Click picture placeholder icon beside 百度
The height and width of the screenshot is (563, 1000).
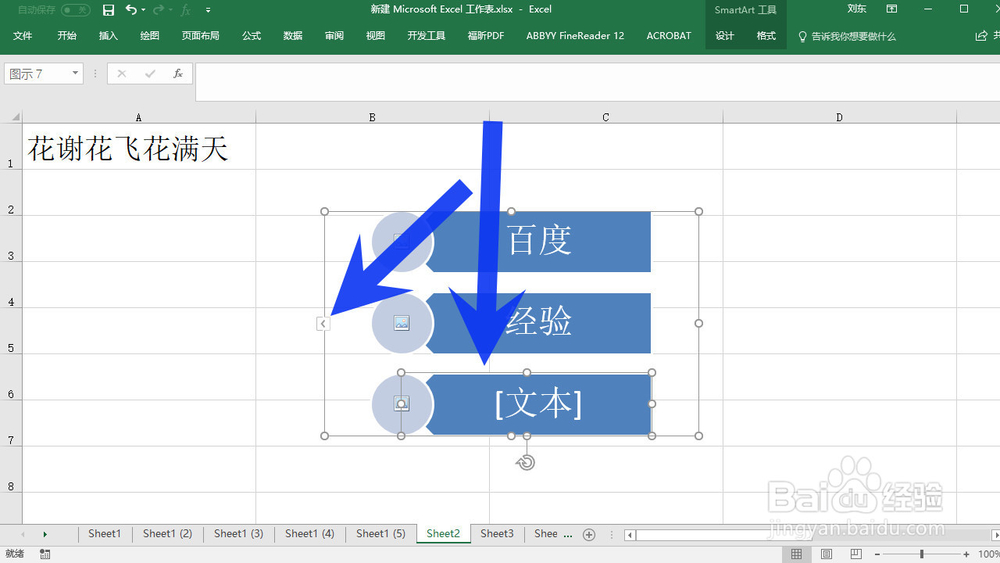(401, 241)
